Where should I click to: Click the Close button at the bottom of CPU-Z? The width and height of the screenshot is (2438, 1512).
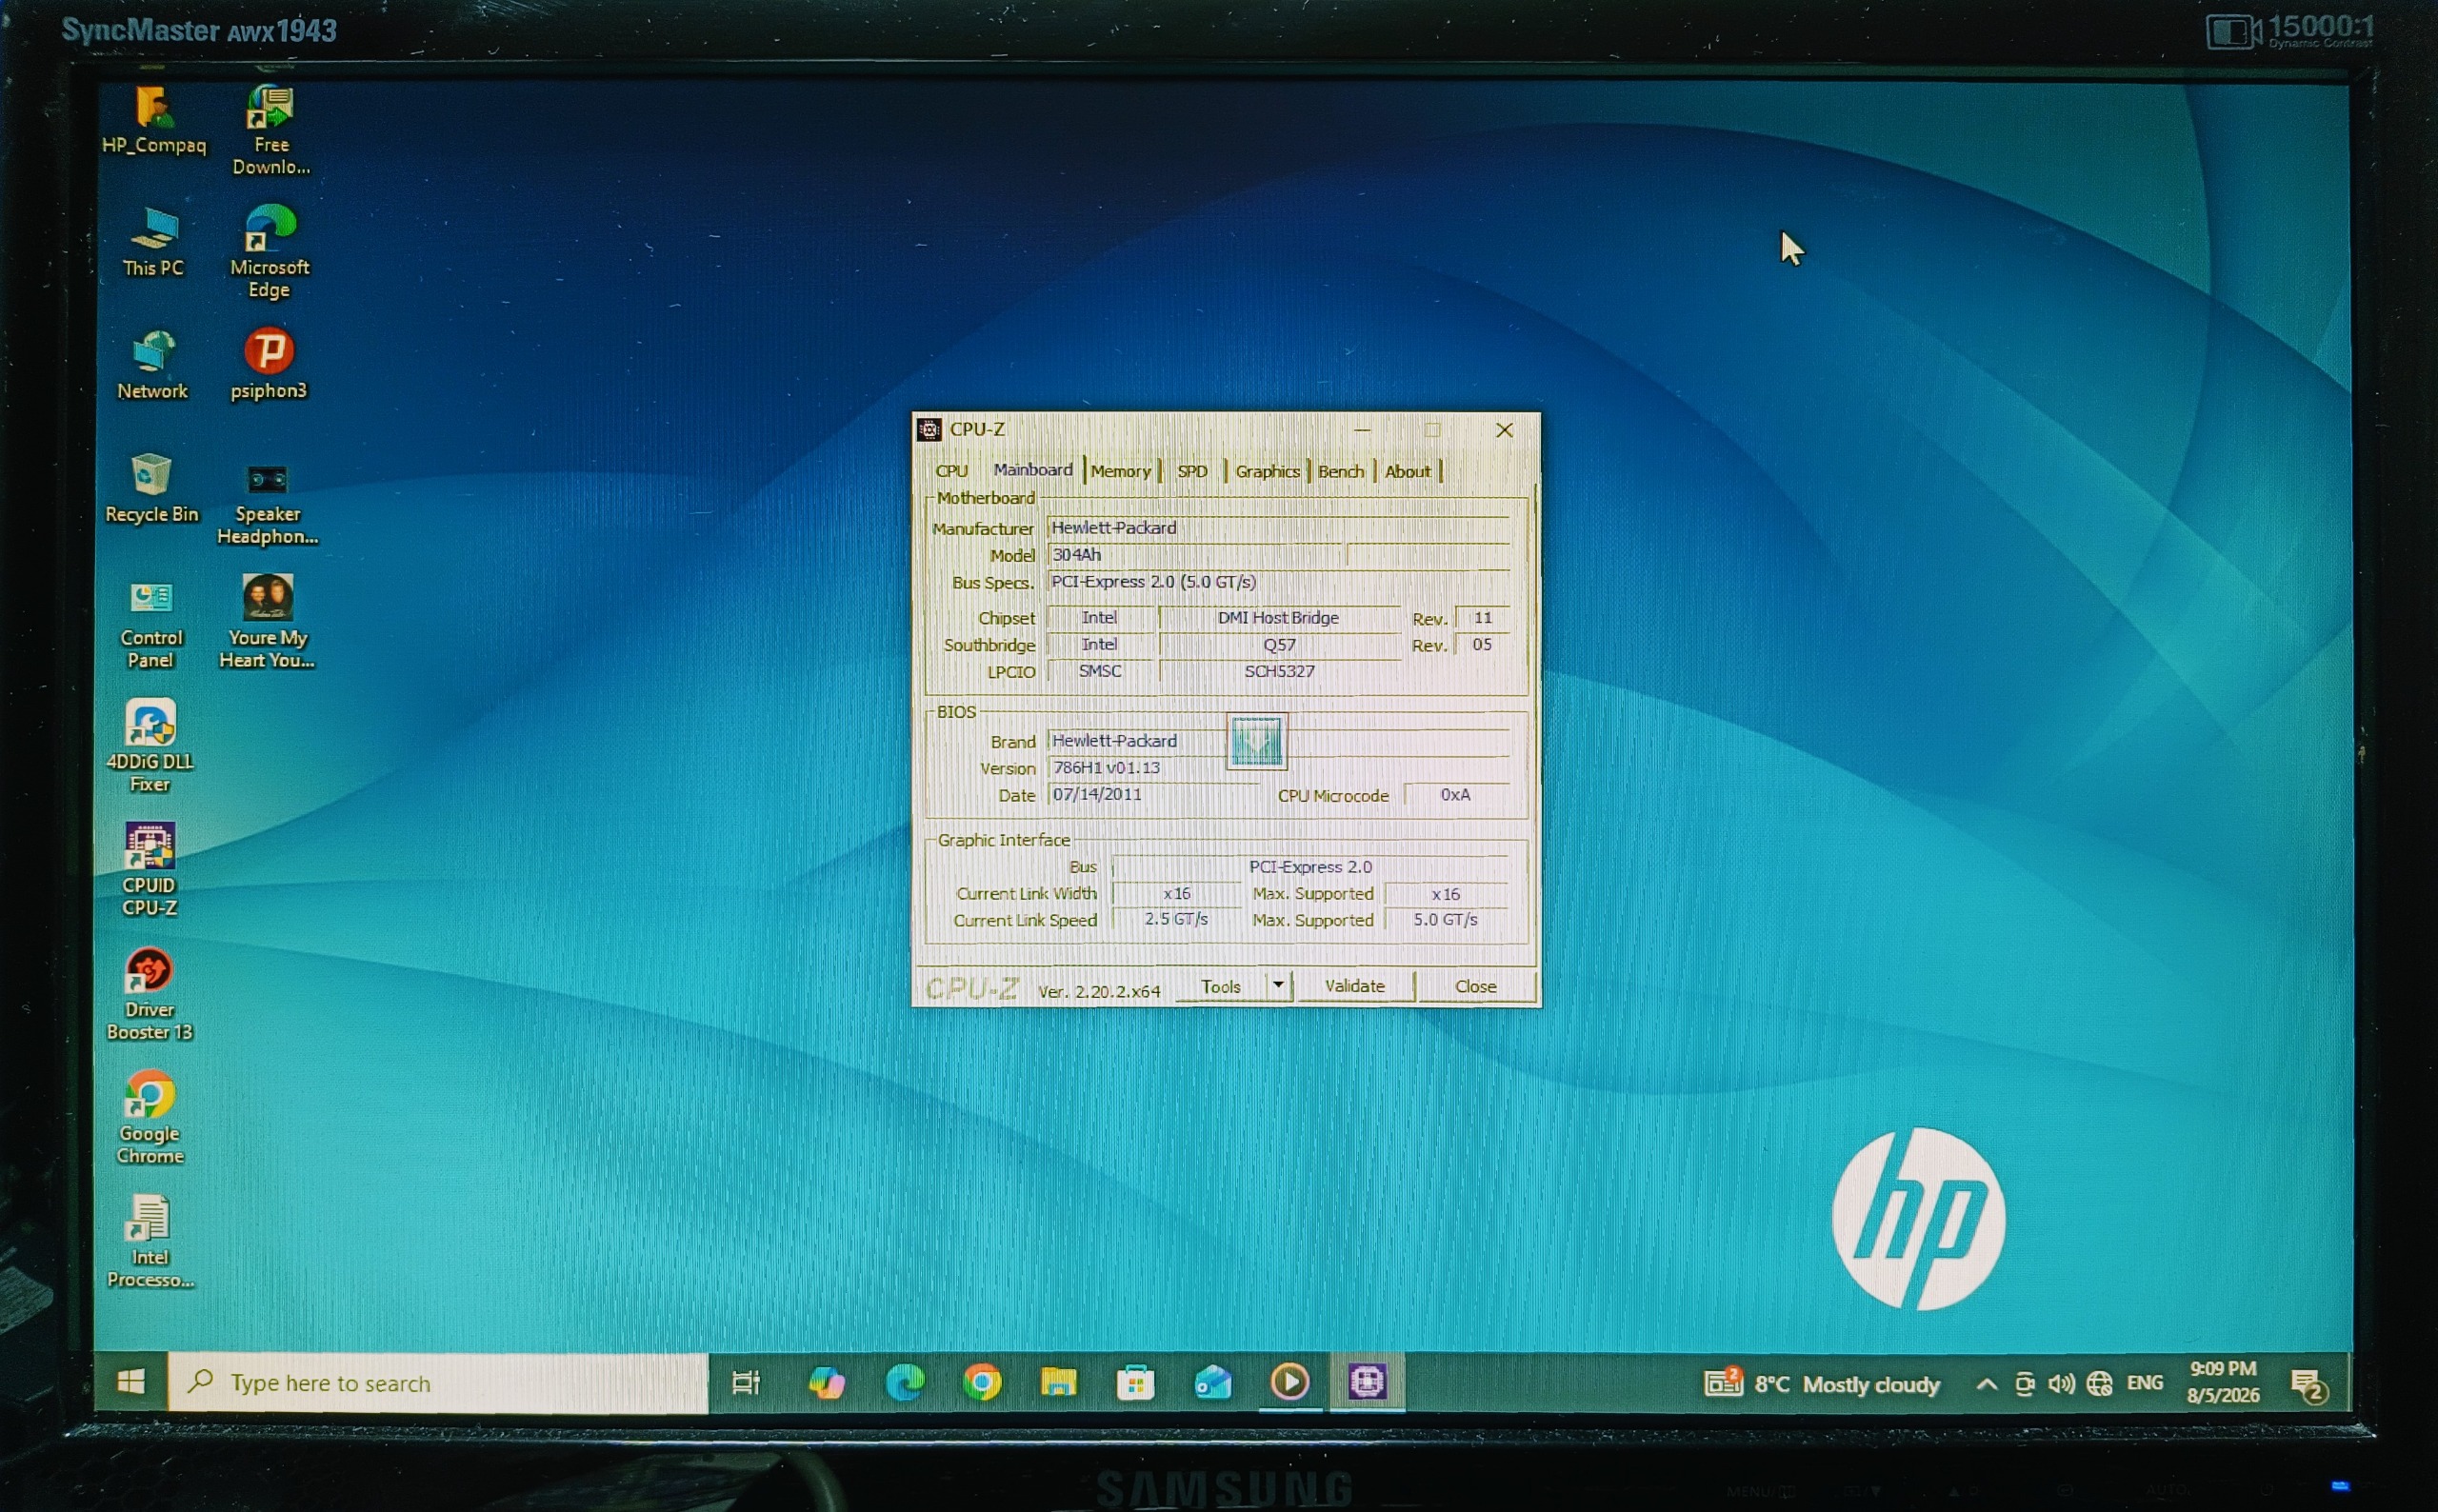point(1475,985)
